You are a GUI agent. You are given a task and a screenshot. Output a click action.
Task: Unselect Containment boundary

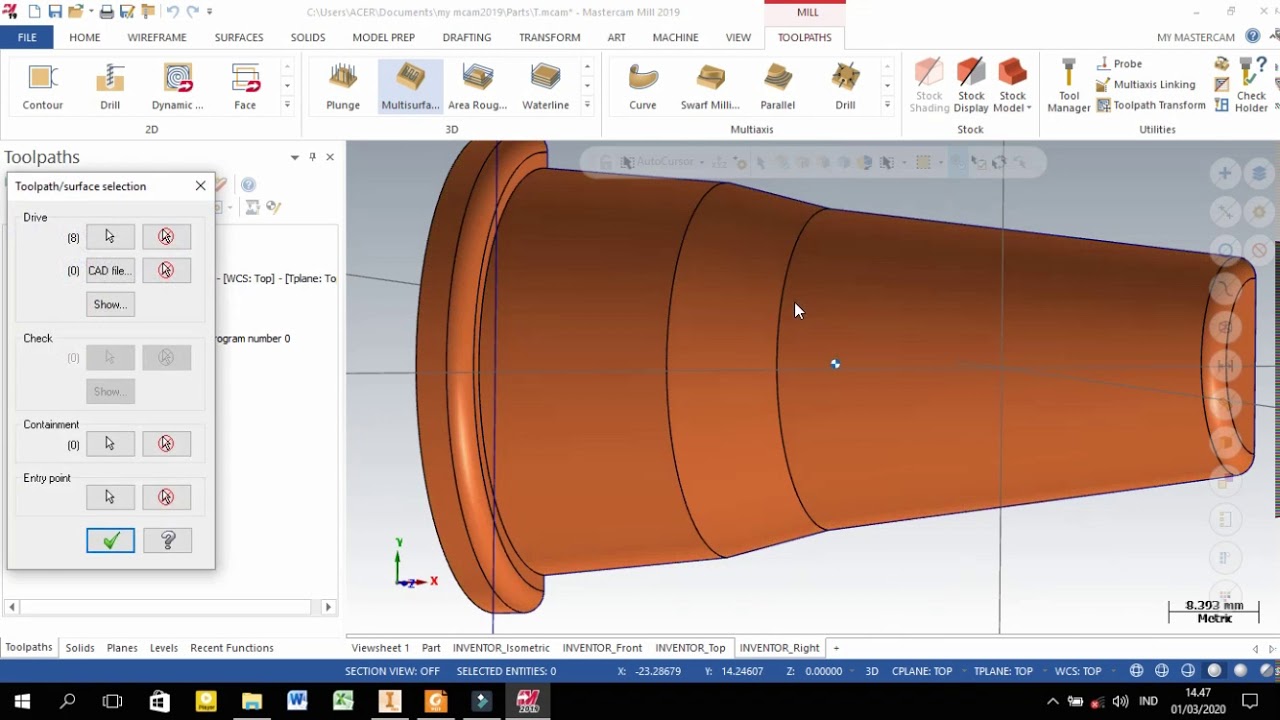point(166,443)
